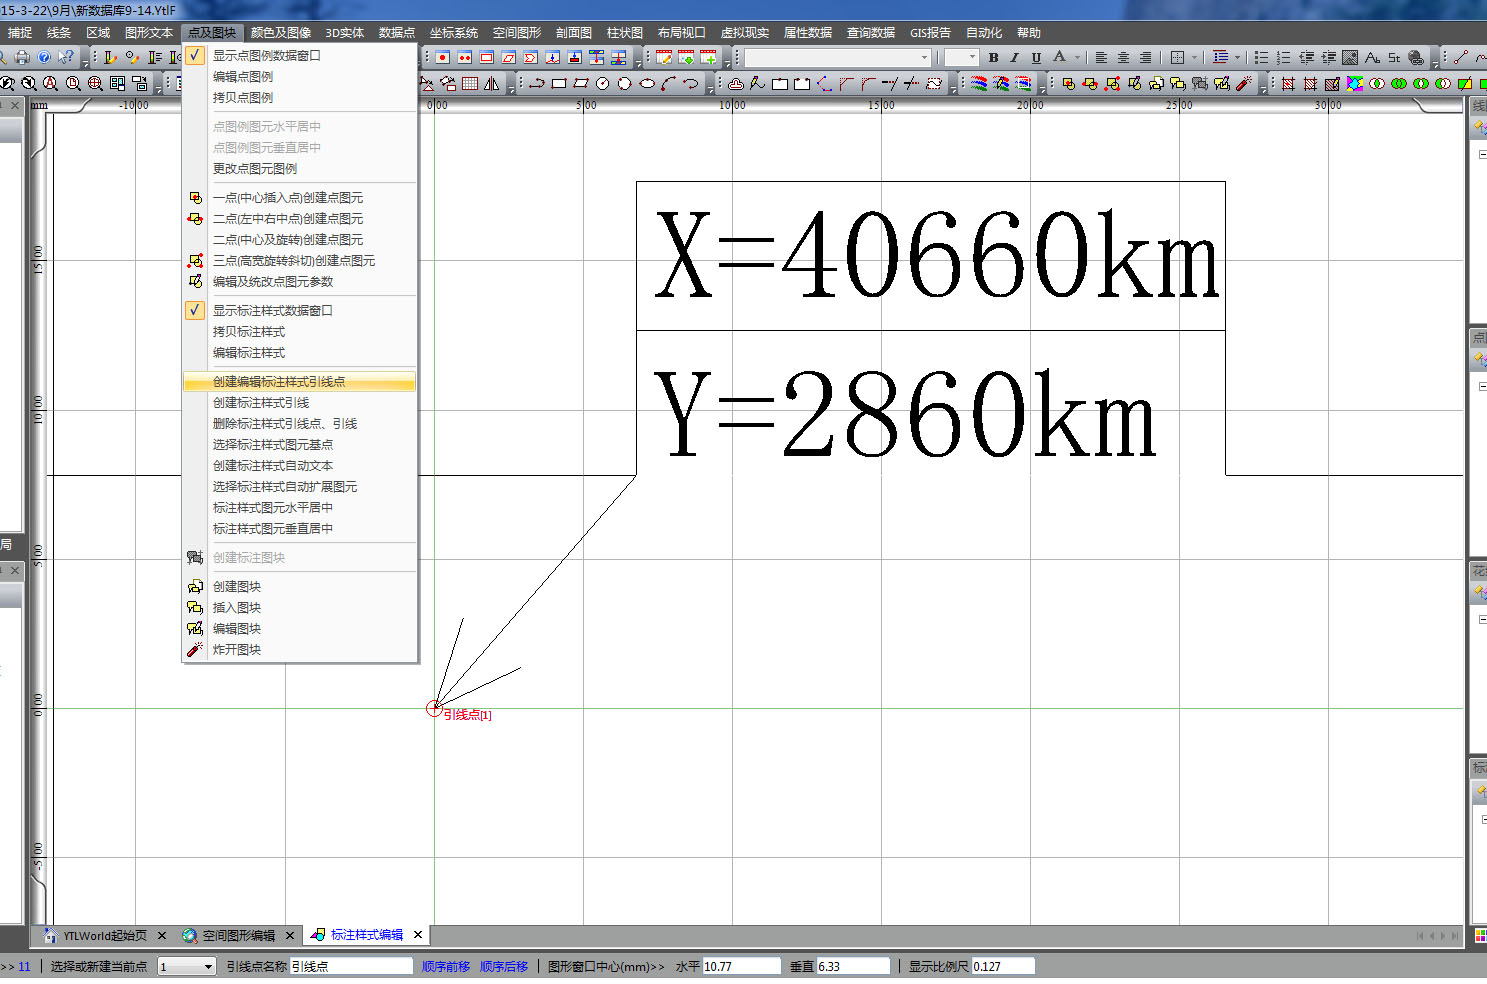Switch to YTLWorld起始页 tab
Viewport: 1487px width, 984px height.
(x=105, y=936)
